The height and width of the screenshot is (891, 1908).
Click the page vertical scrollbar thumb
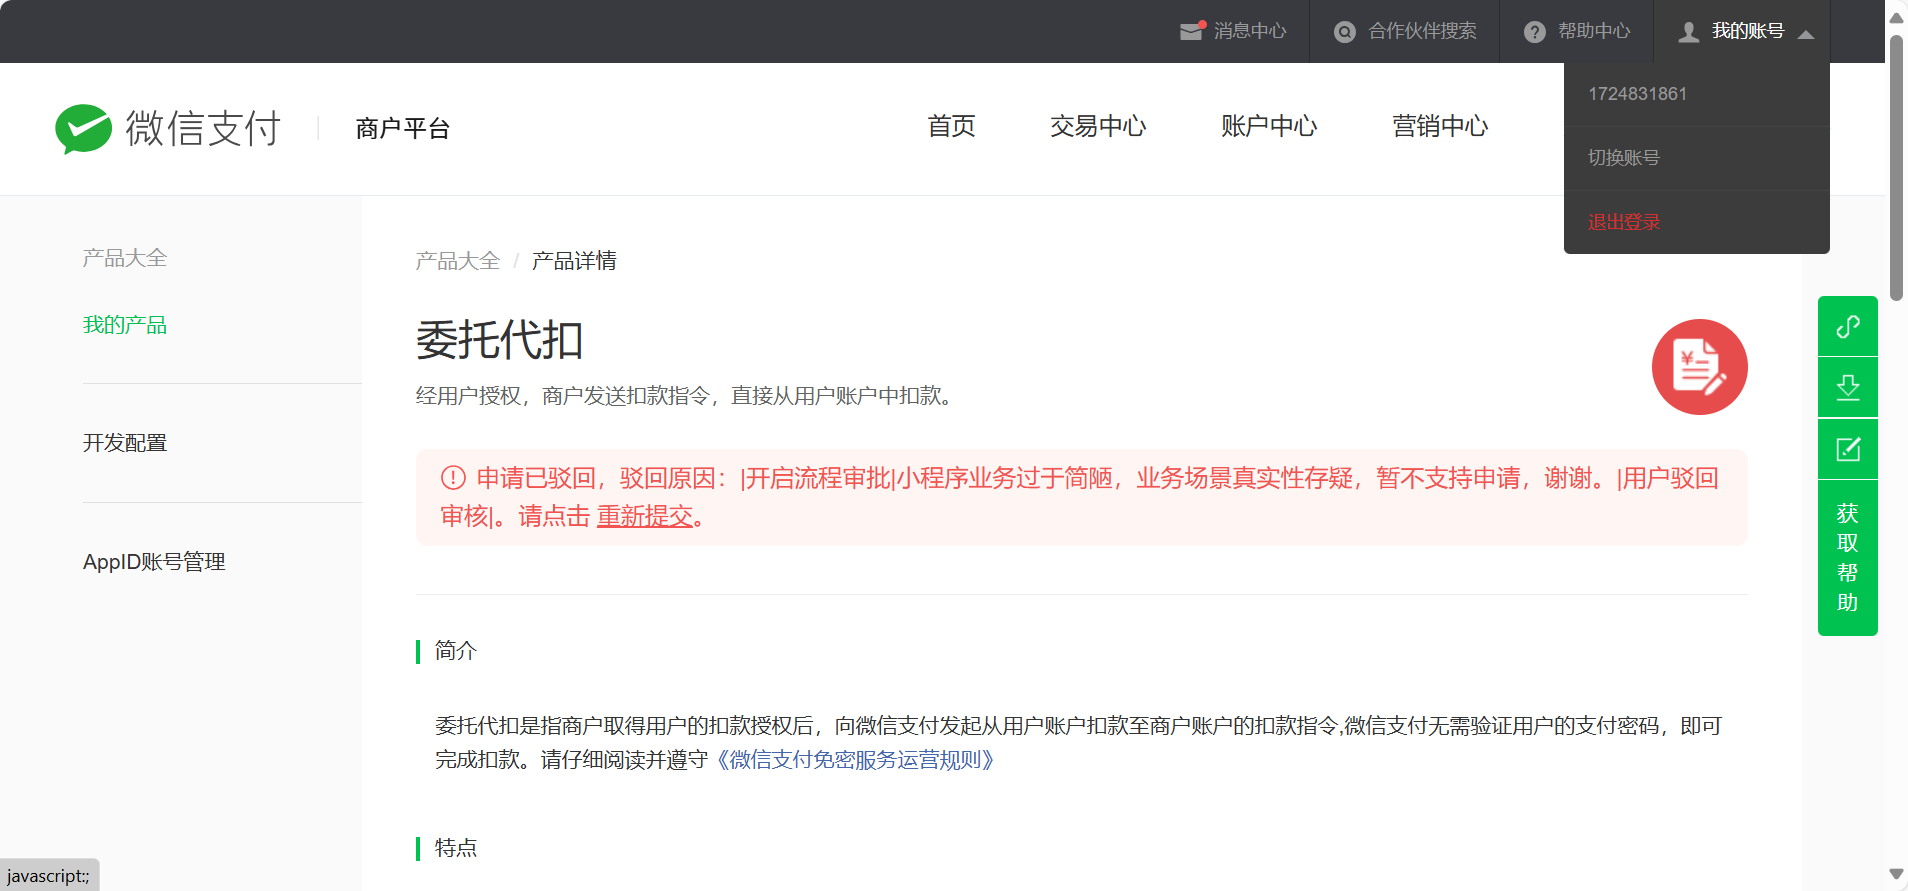pyautogui.click(x=1896, y=167)
